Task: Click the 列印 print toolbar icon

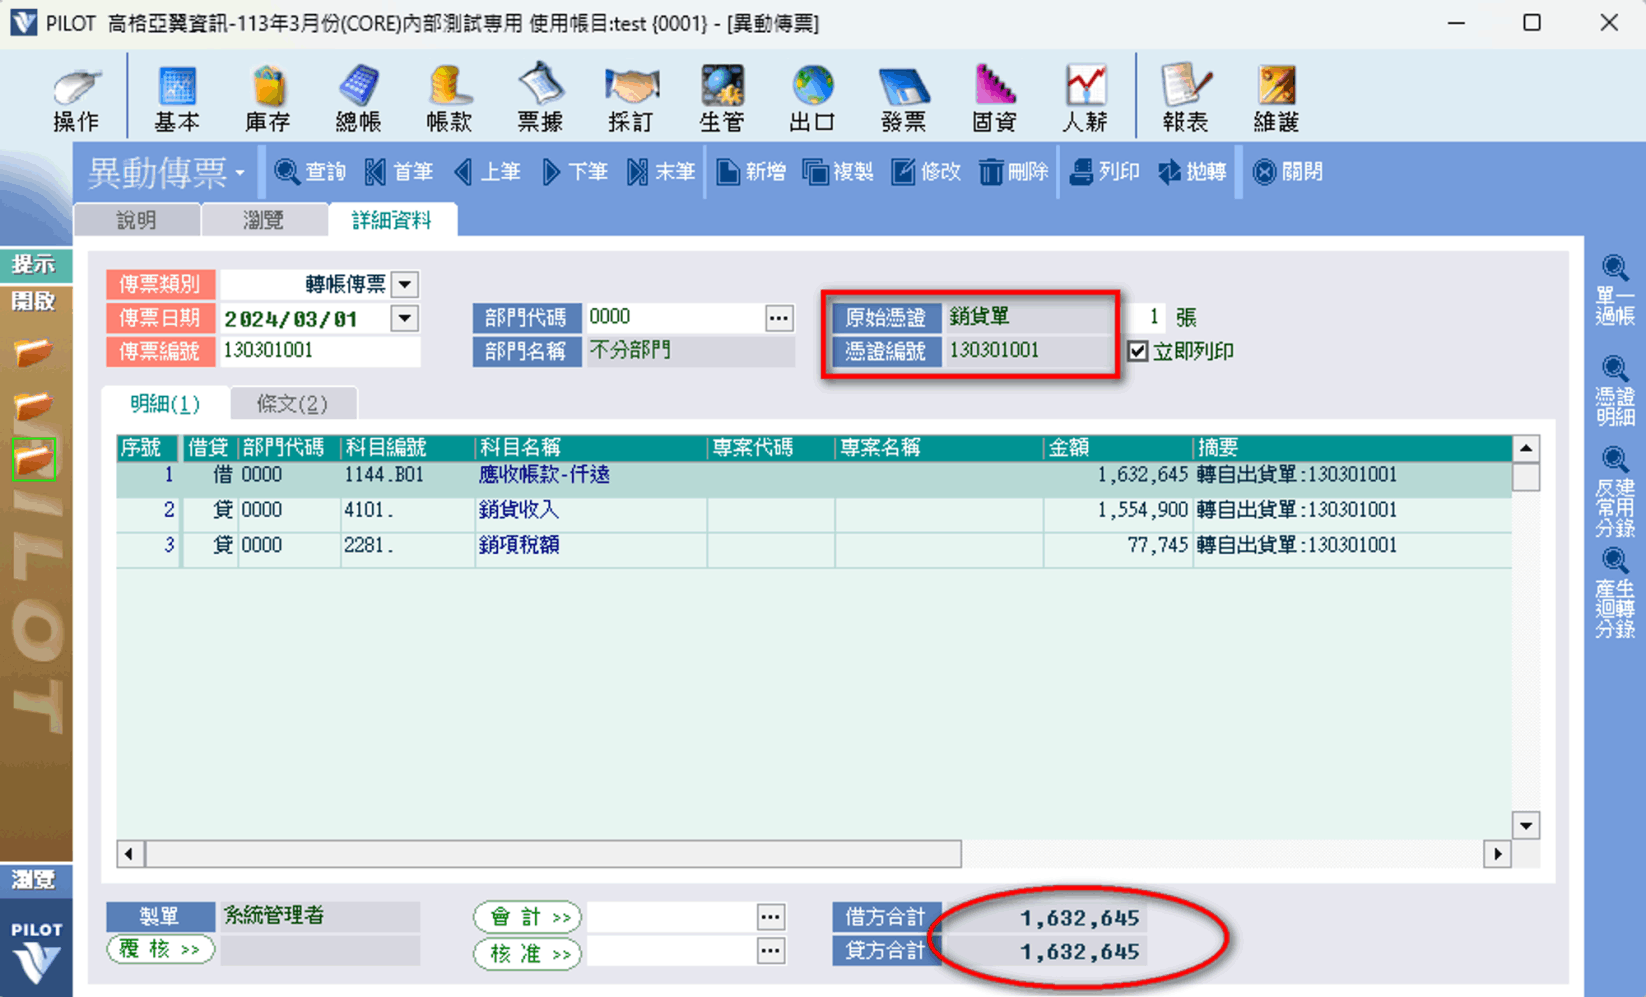Action: click(1104, 172)
